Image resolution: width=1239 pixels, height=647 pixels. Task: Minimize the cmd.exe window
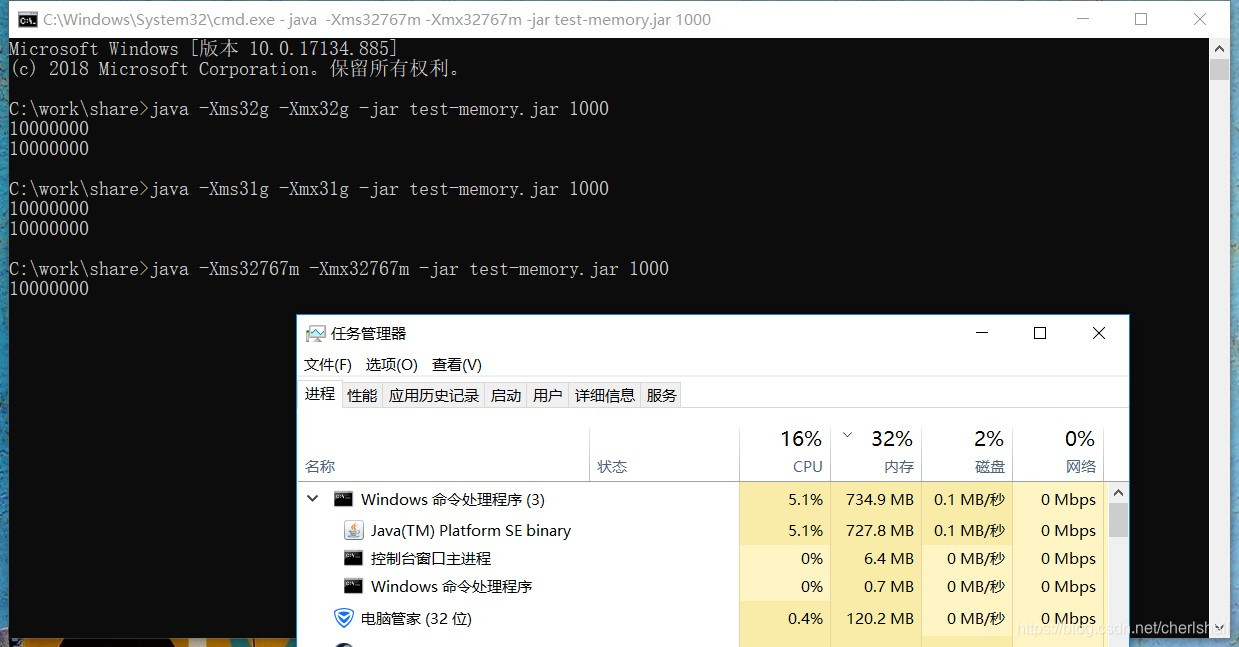[1082, 19]
